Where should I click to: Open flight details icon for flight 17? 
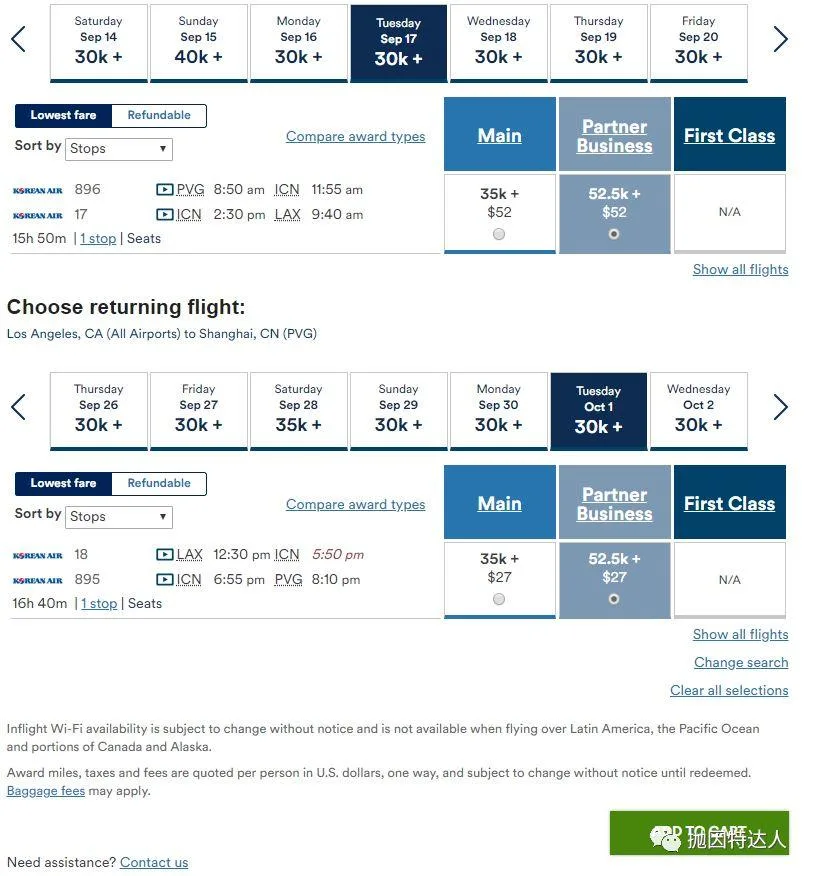pos(165,214)
